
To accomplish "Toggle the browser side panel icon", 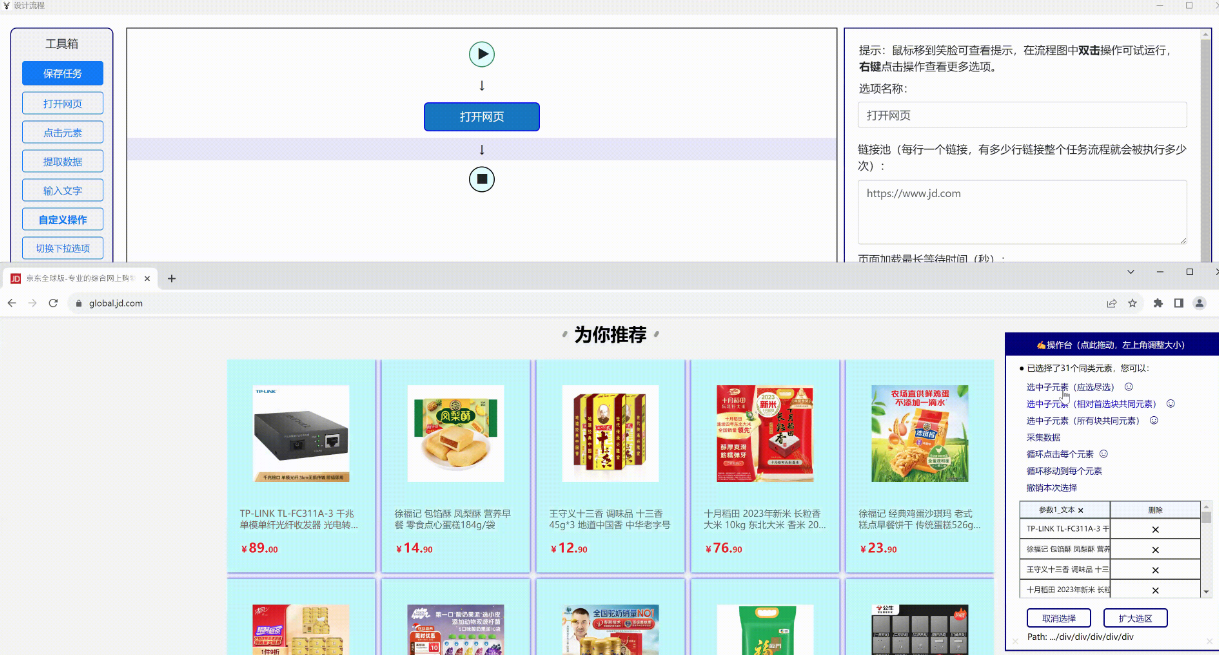I will [x=1179, y=303].
